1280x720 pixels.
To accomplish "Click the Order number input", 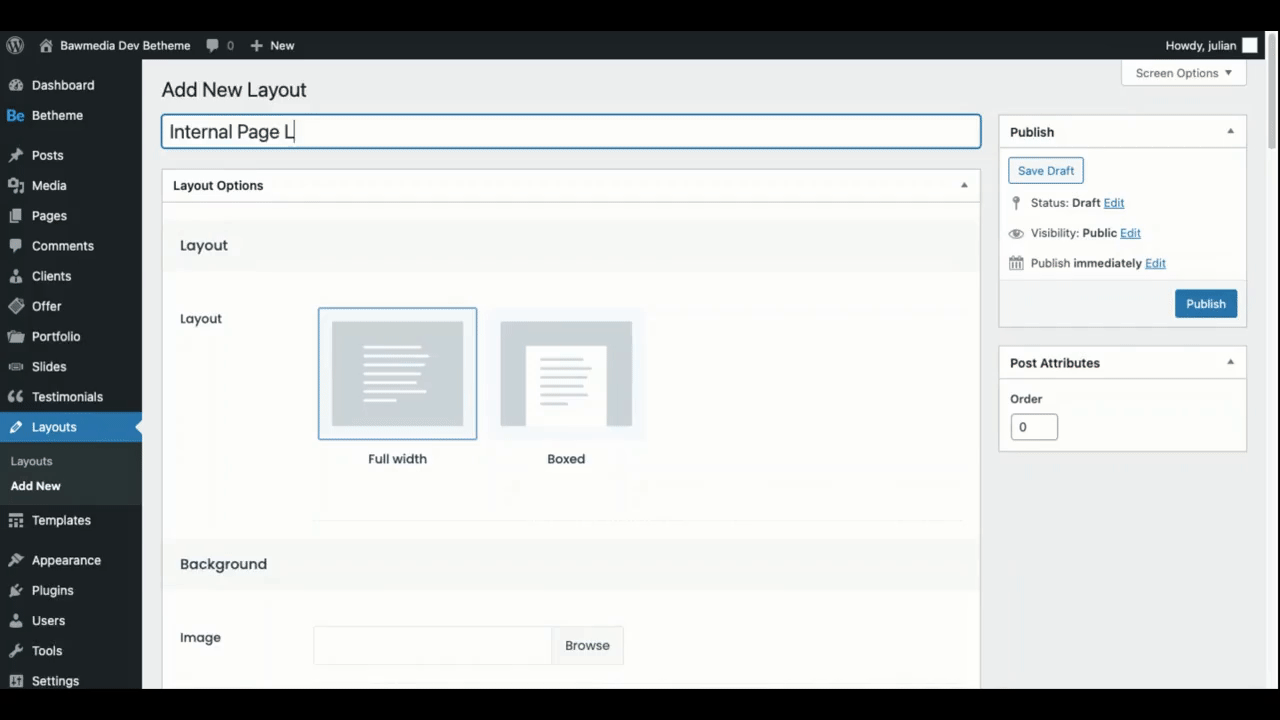I will 1034,427.
